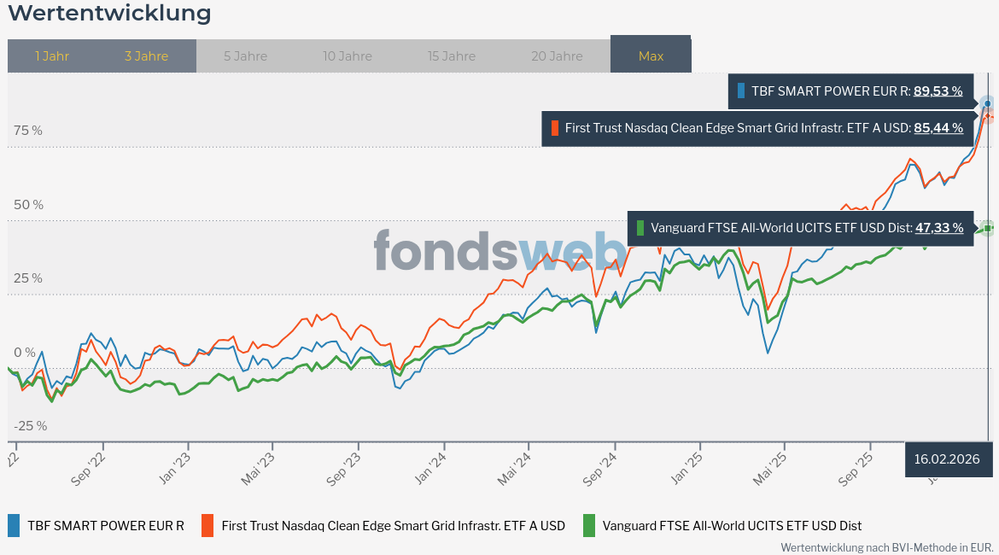Screen dimensions: 999x555
Task: Click the 85,44 % value in First Trust tooltip
Action: [938, 128]
